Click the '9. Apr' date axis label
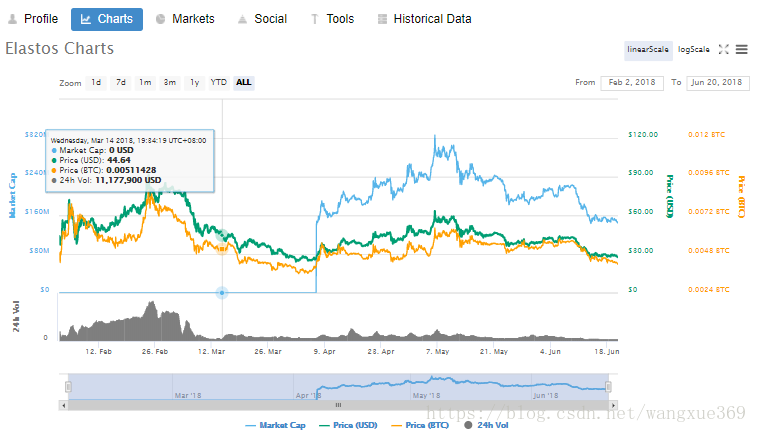This screenshot has height=433, width=757. tap(324, 351)
